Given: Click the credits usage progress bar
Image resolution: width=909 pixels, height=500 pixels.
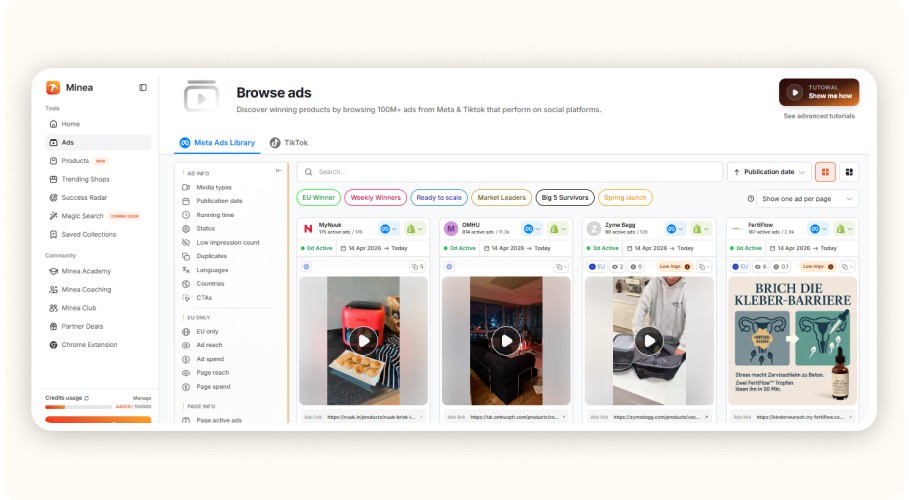Looking at the screenshot, I should coord(79,407).
